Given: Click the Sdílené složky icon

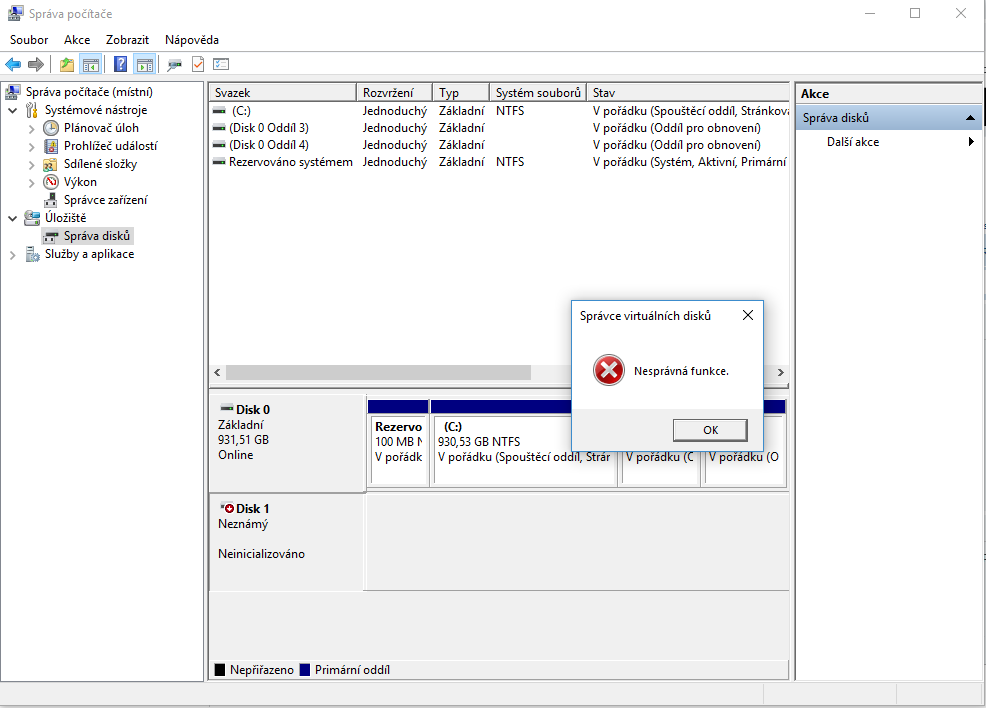Looking at the screenshot, I should [50, 164].
